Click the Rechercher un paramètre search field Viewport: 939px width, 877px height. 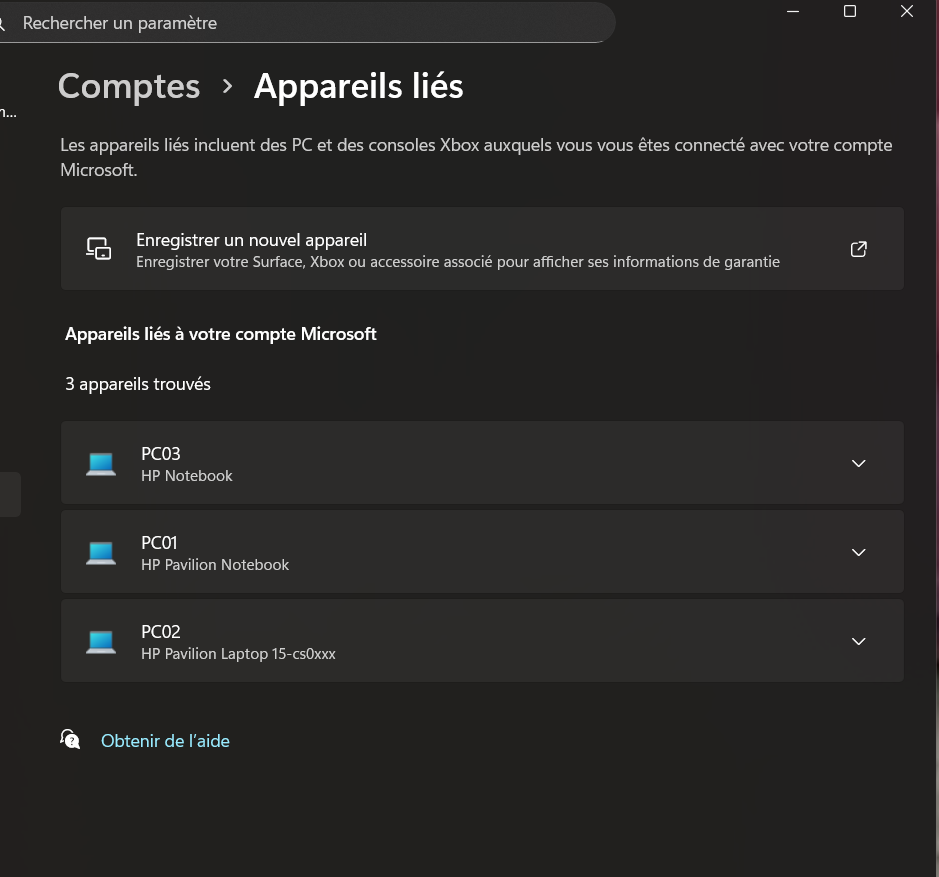tap(300, 22)
